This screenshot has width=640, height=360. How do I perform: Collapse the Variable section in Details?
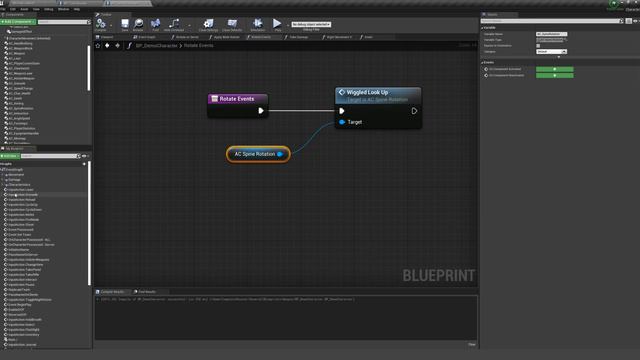click(482, 28)
